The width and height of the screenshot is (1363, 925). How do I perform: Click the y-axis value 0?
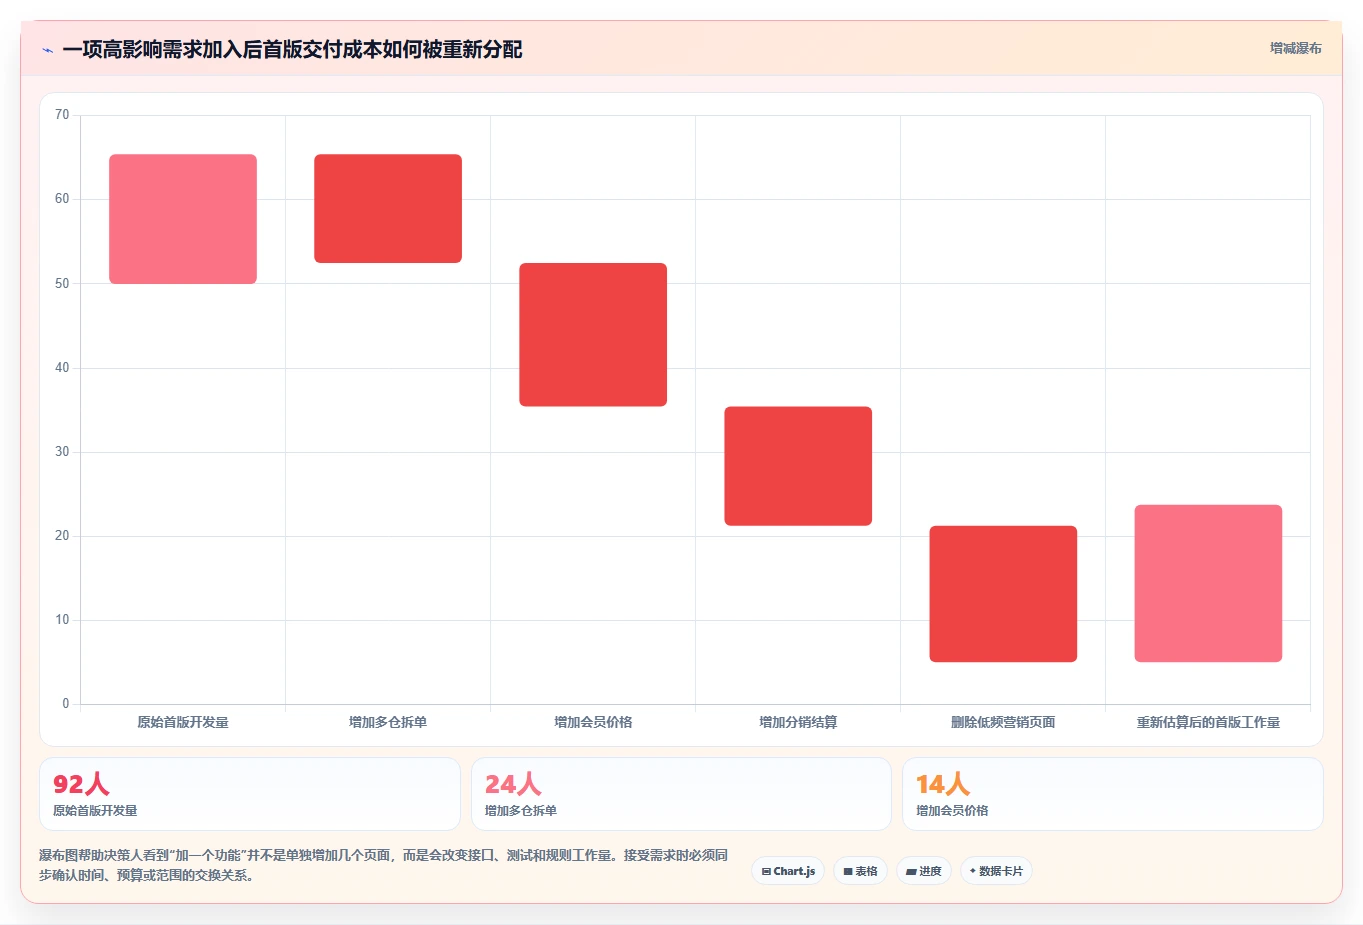66,704
